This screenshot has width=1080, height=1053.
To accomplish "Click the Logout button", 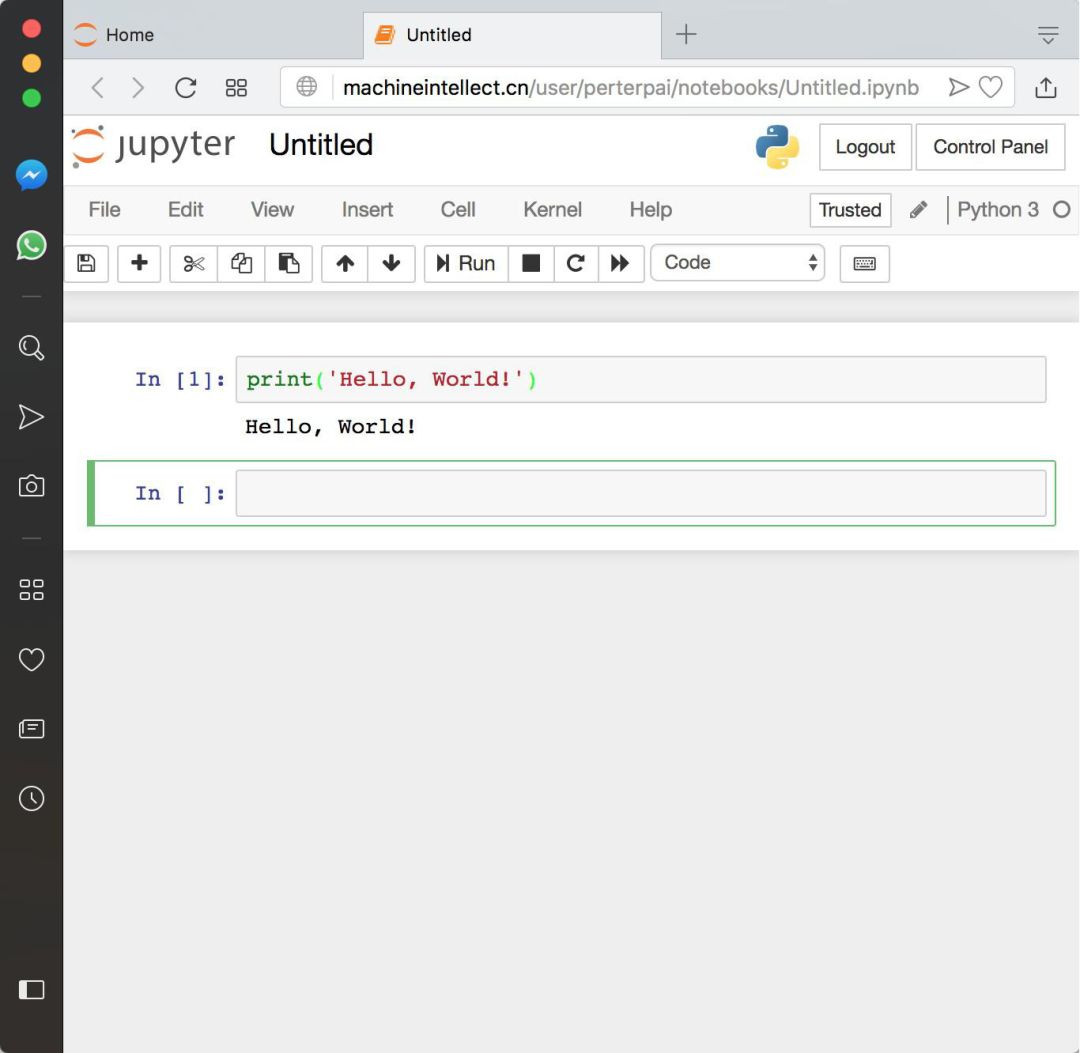I will pyautogui.click(x=865, y=147).
